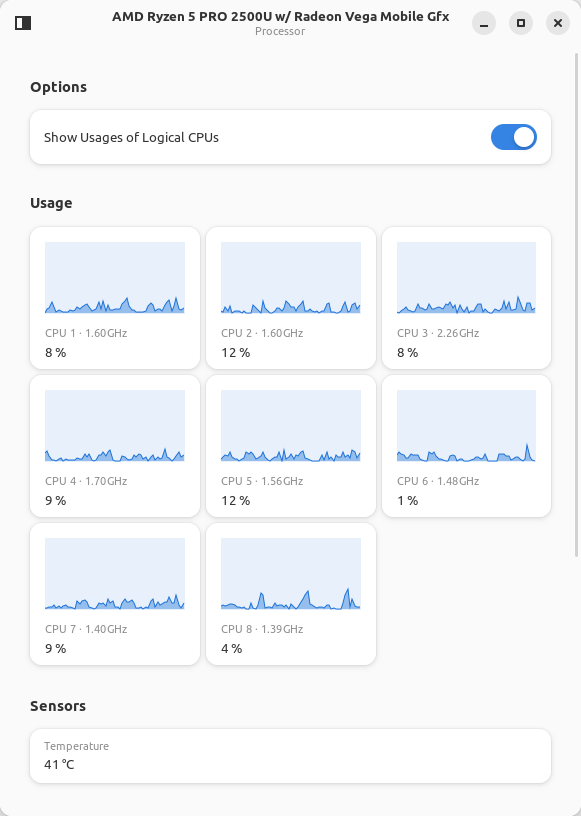
Task: Click the CPU 3 · 2.26 GHz label
Action: pos(438,333)
